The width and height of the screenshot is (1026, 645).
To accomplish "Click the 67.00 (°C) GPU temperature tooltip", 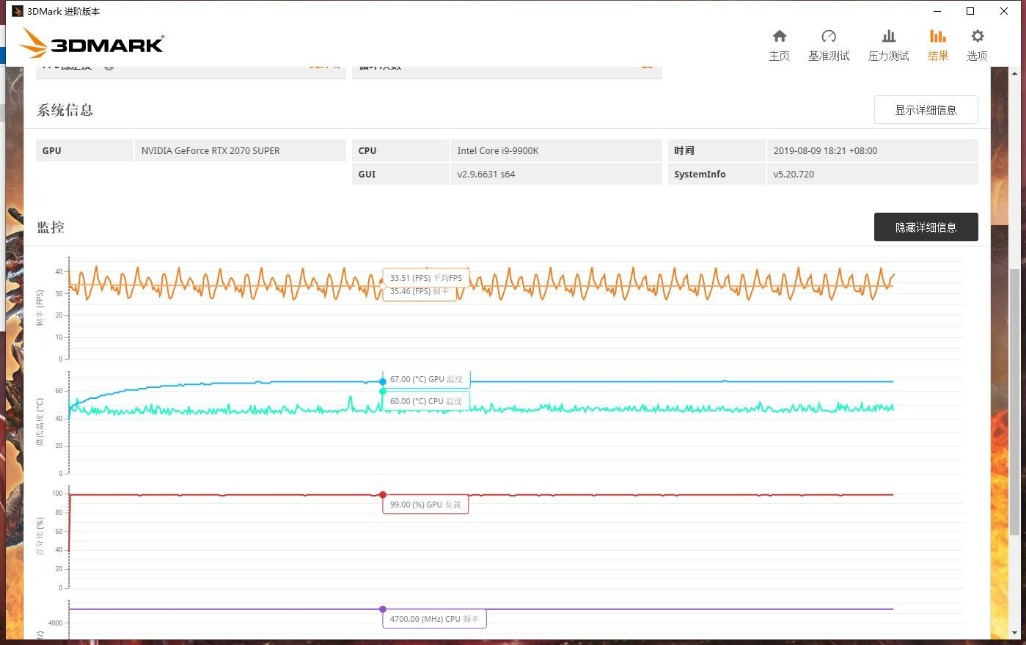I will click(x=426, y=379).
